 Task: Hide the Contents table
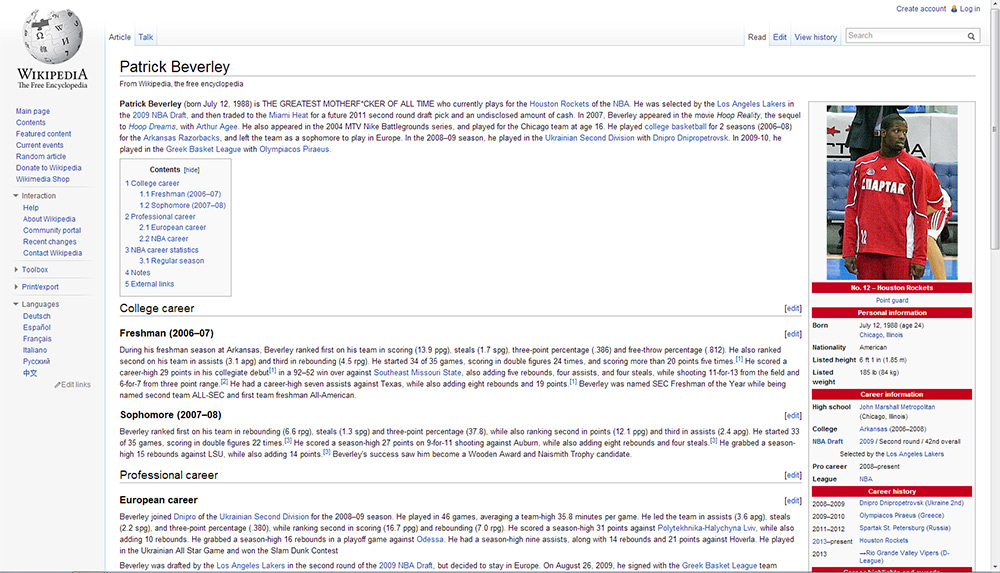coord(191,170)
